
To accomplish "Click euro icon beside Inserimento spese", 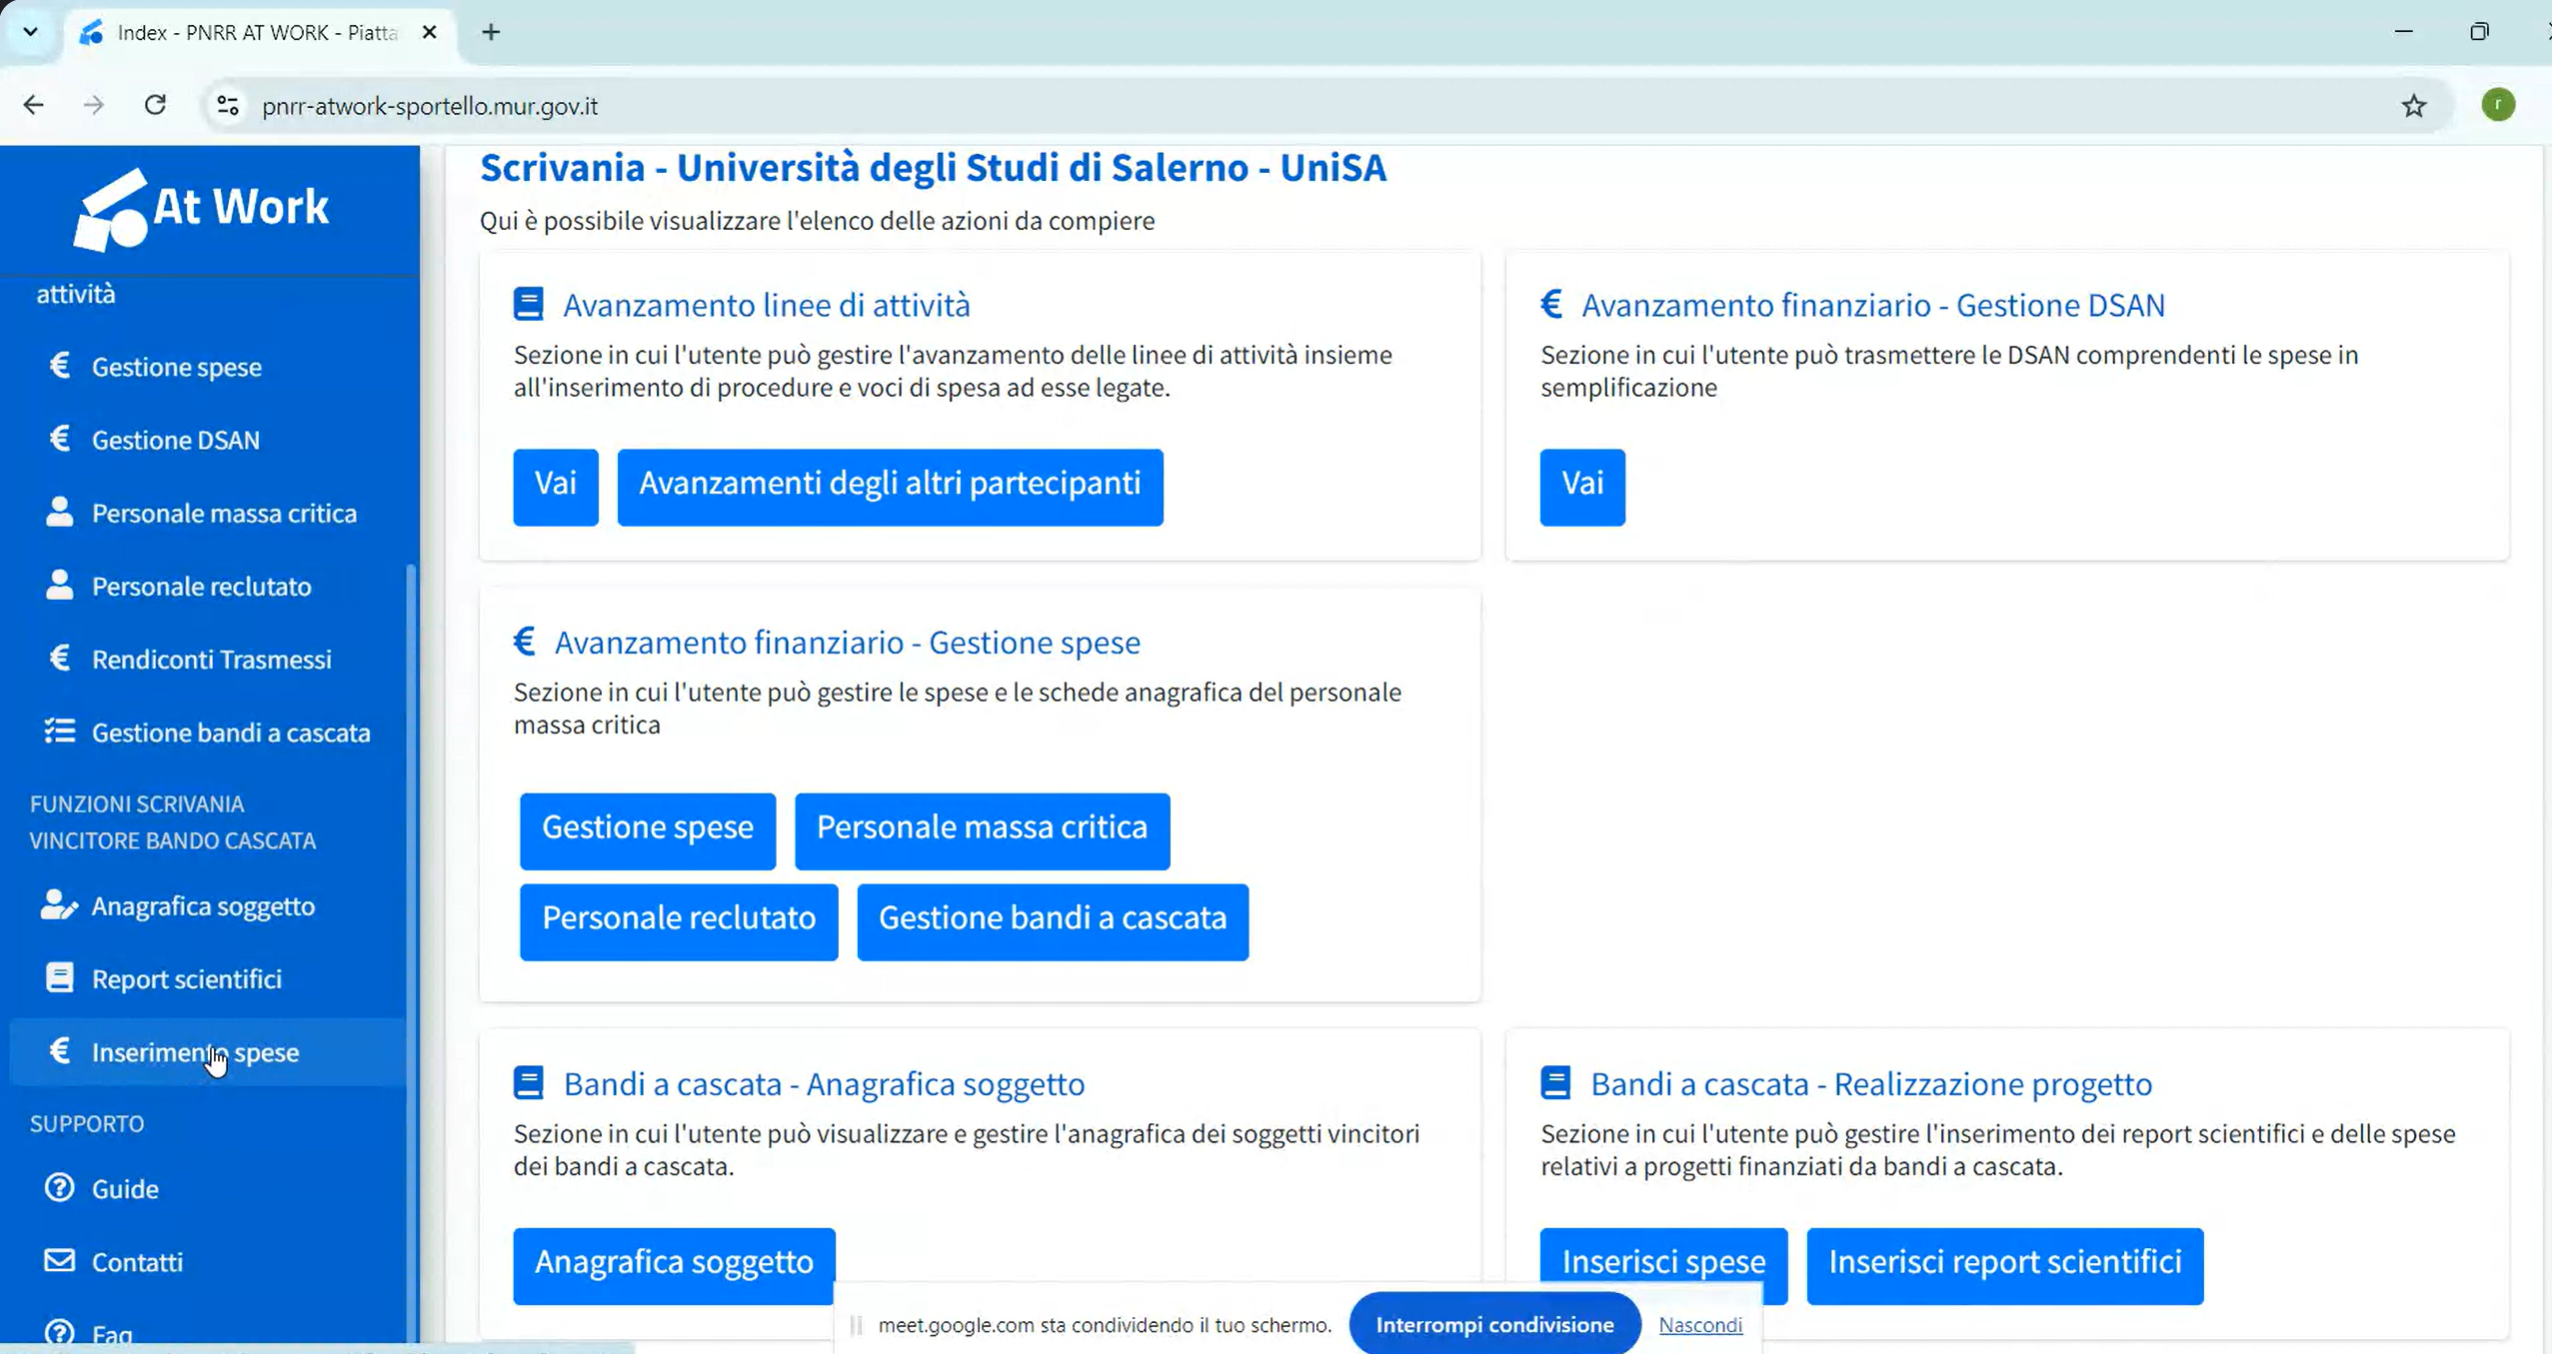I will tap(60, 1051).
